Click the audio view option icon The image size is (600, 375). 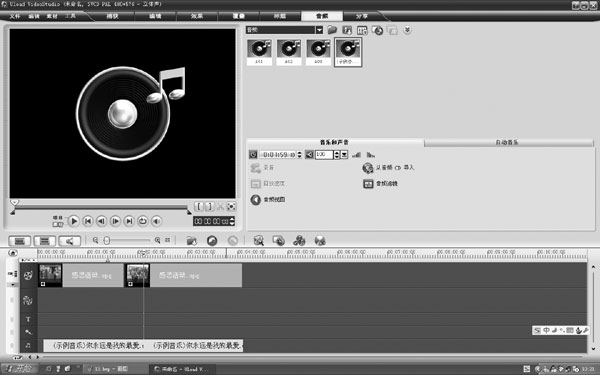coord(256,199)
